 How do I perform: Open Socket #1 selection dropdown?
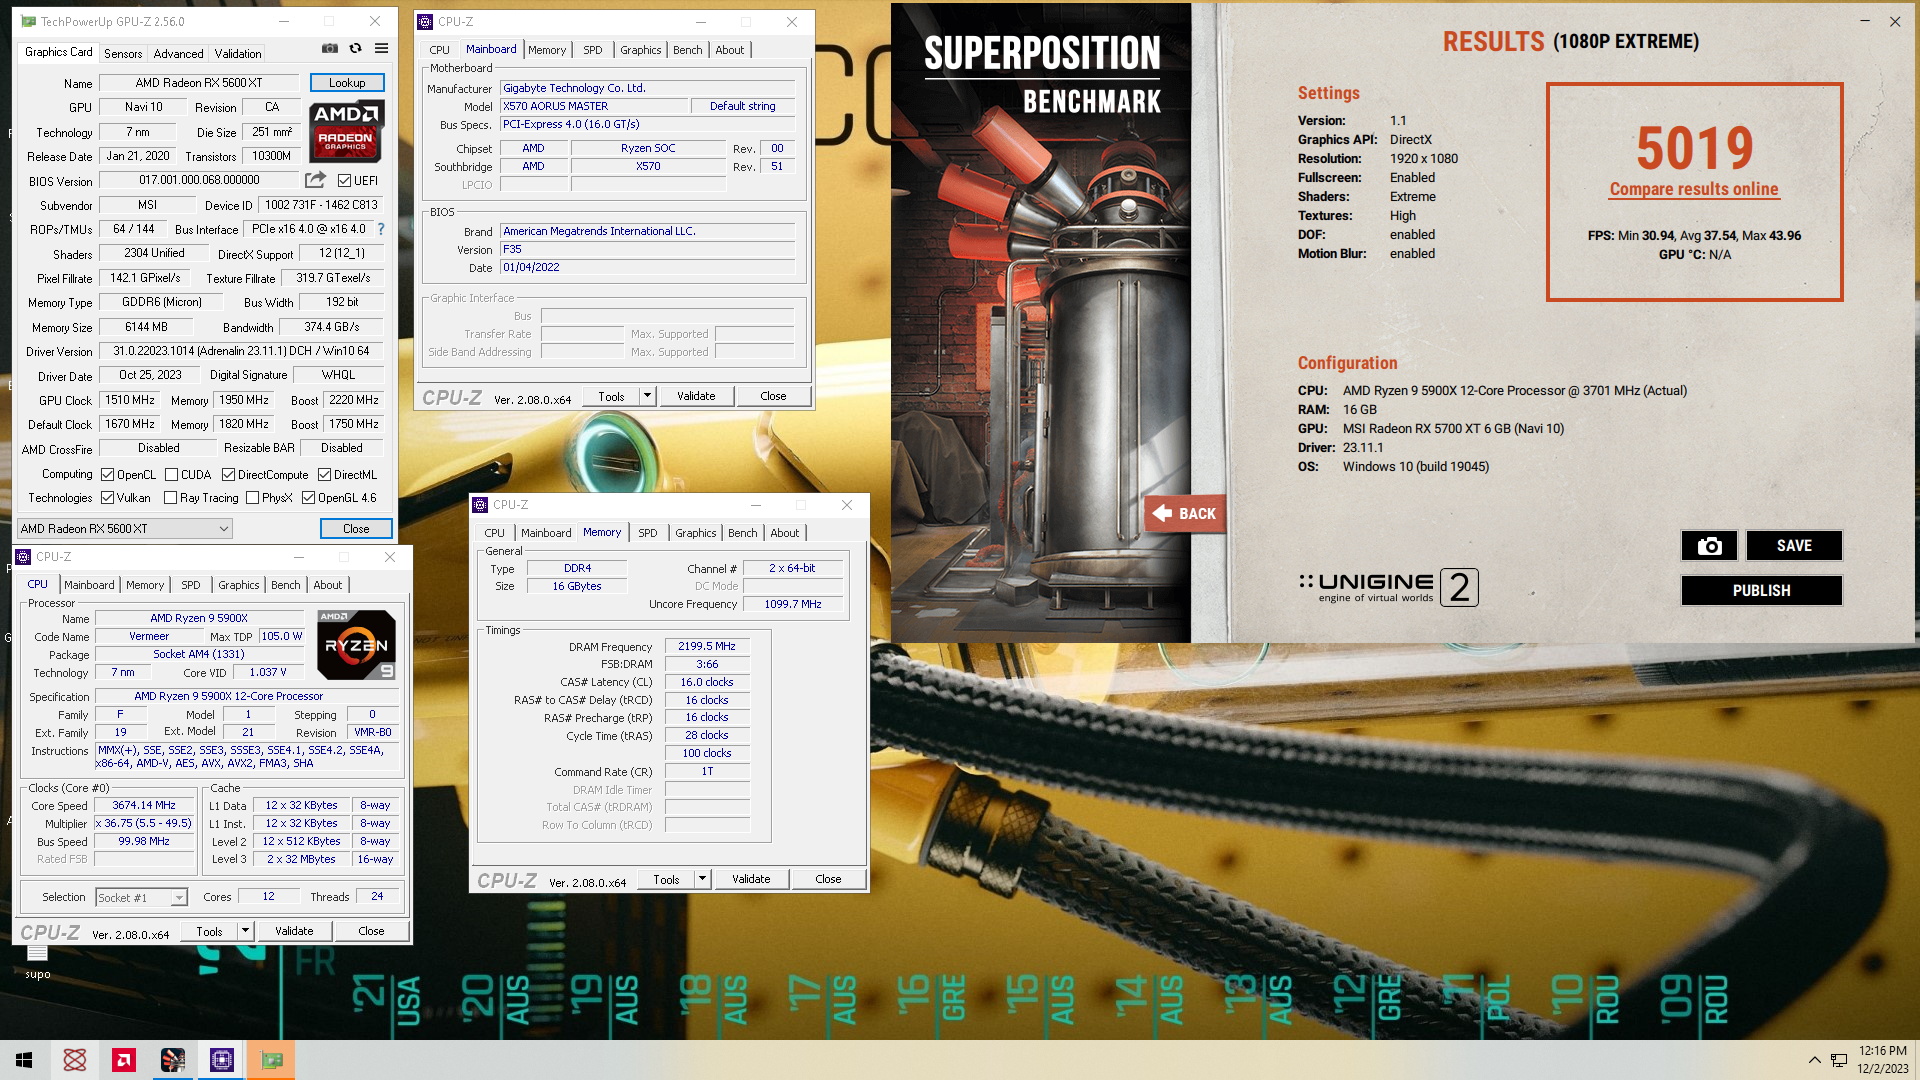point(141,898)
